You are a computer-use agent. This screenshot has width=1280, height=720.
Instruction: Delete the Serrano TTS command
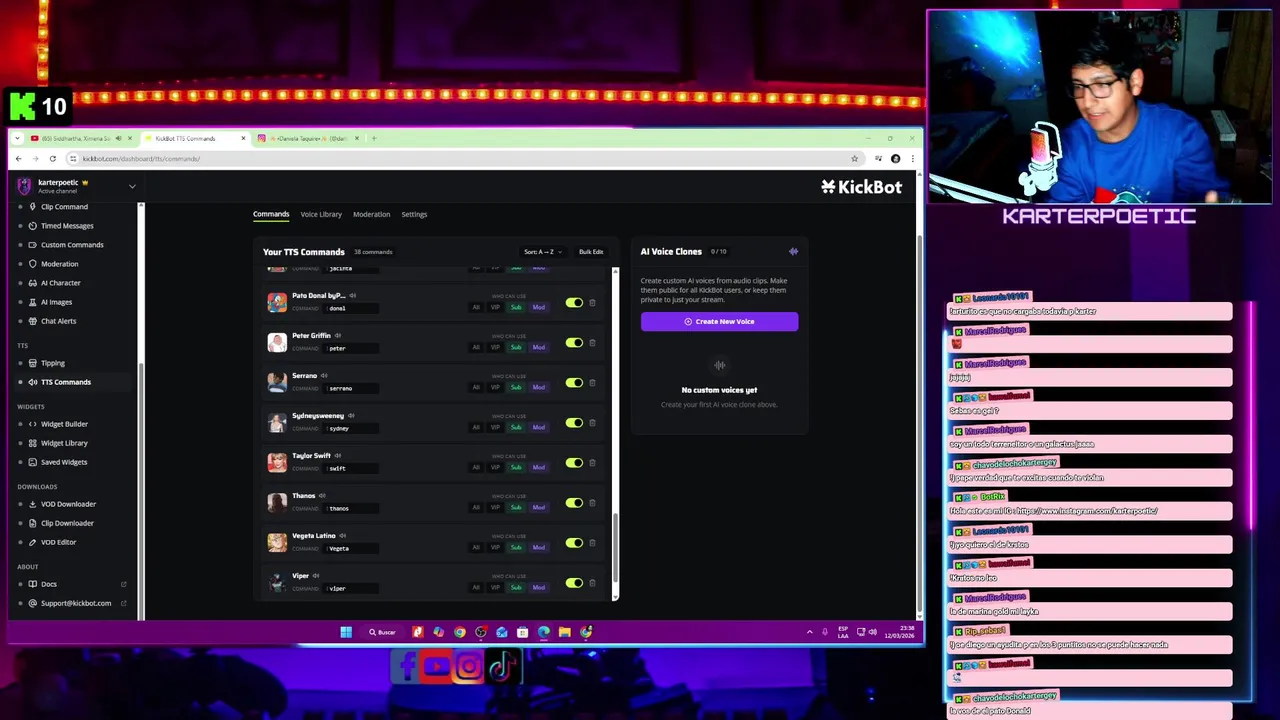click(592, 382)
